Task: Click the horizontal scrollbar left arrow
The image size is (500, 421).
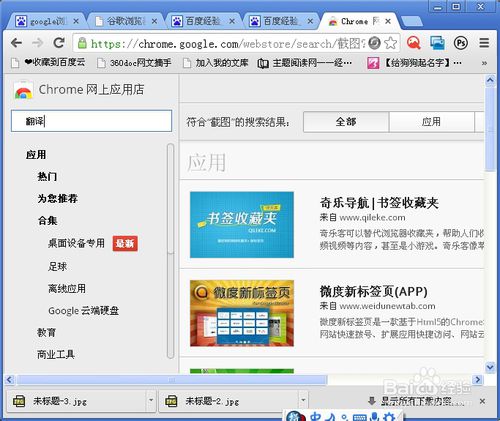Action: (x=9, y=380)
